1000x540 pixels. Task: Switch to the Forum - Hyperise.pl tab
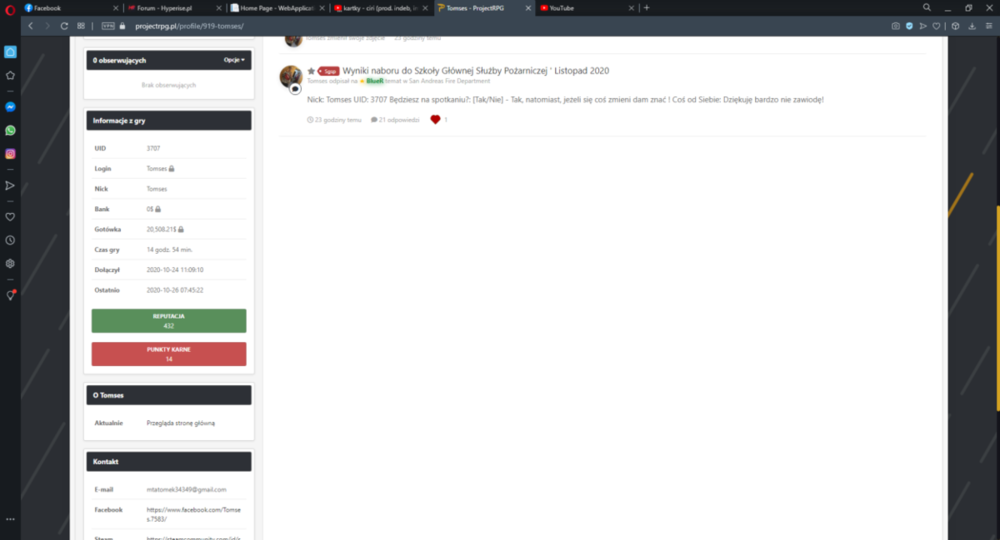click(169, 8)
